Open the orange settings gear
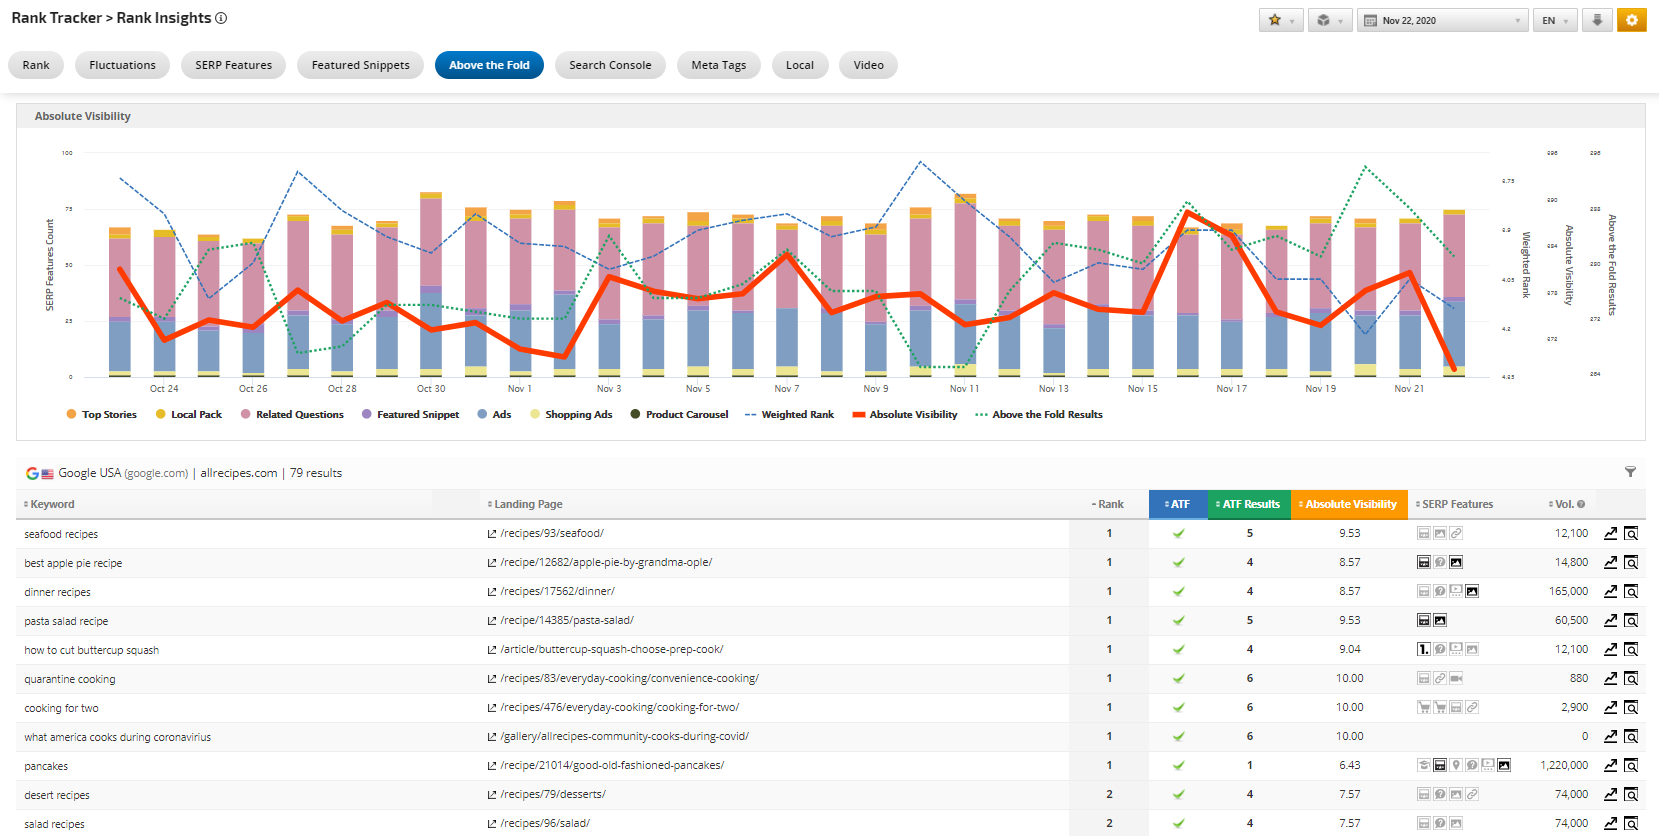Viewport: 1659px width, 836px height. (x=1631, y=20)
